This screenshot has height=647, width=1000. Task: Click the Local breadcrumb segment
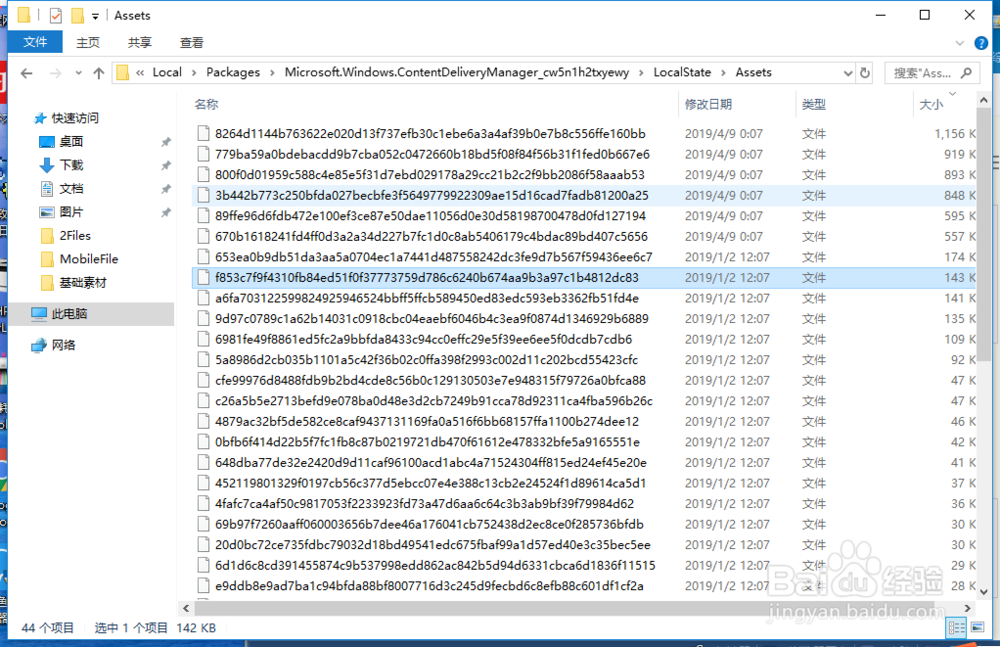click(167, 72)
